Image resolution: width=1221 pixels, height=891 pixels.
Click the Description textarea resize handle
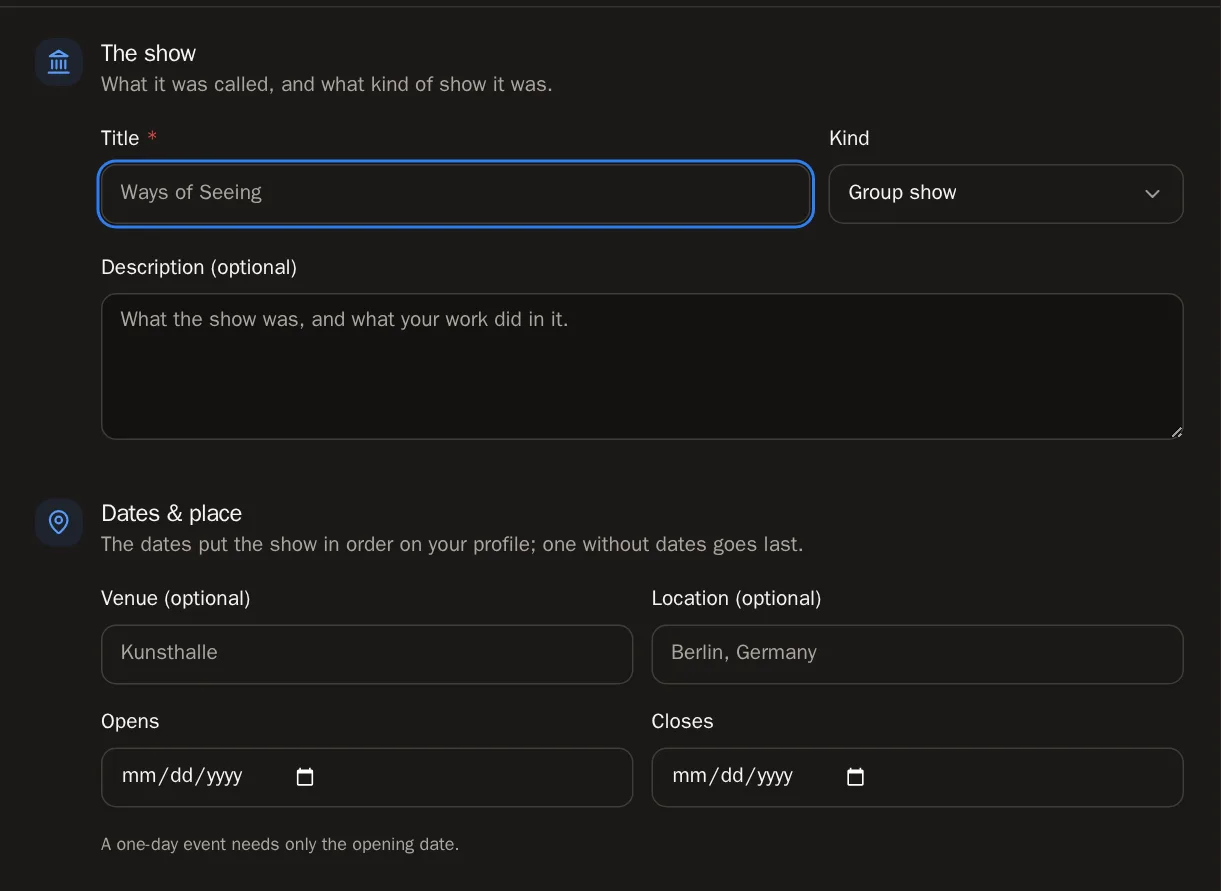[x=1176, y=432]
